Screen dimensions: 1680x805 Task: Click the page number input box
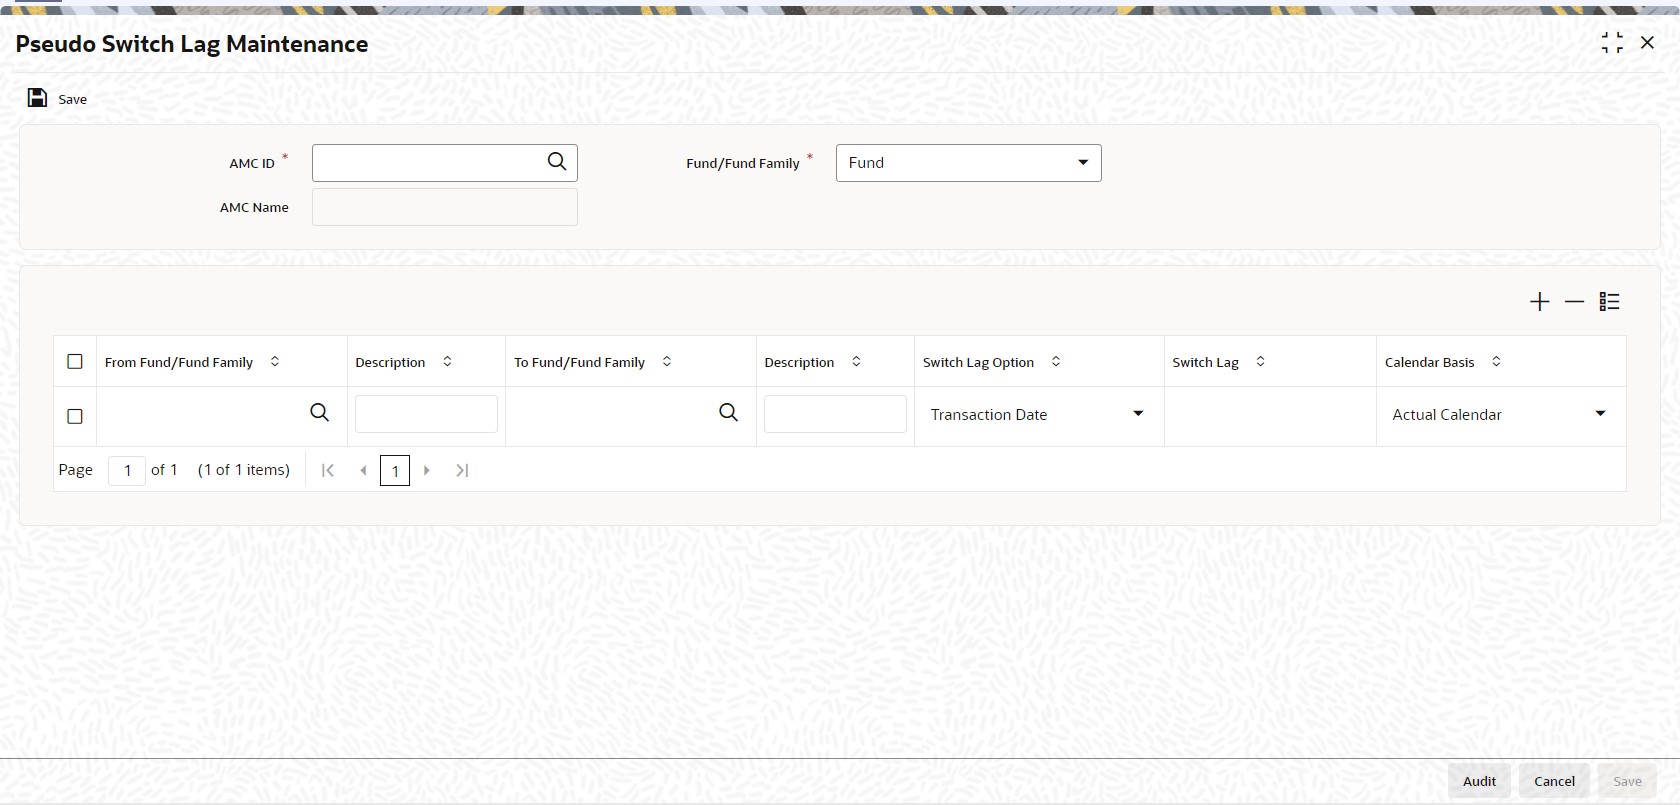(127, 470)
